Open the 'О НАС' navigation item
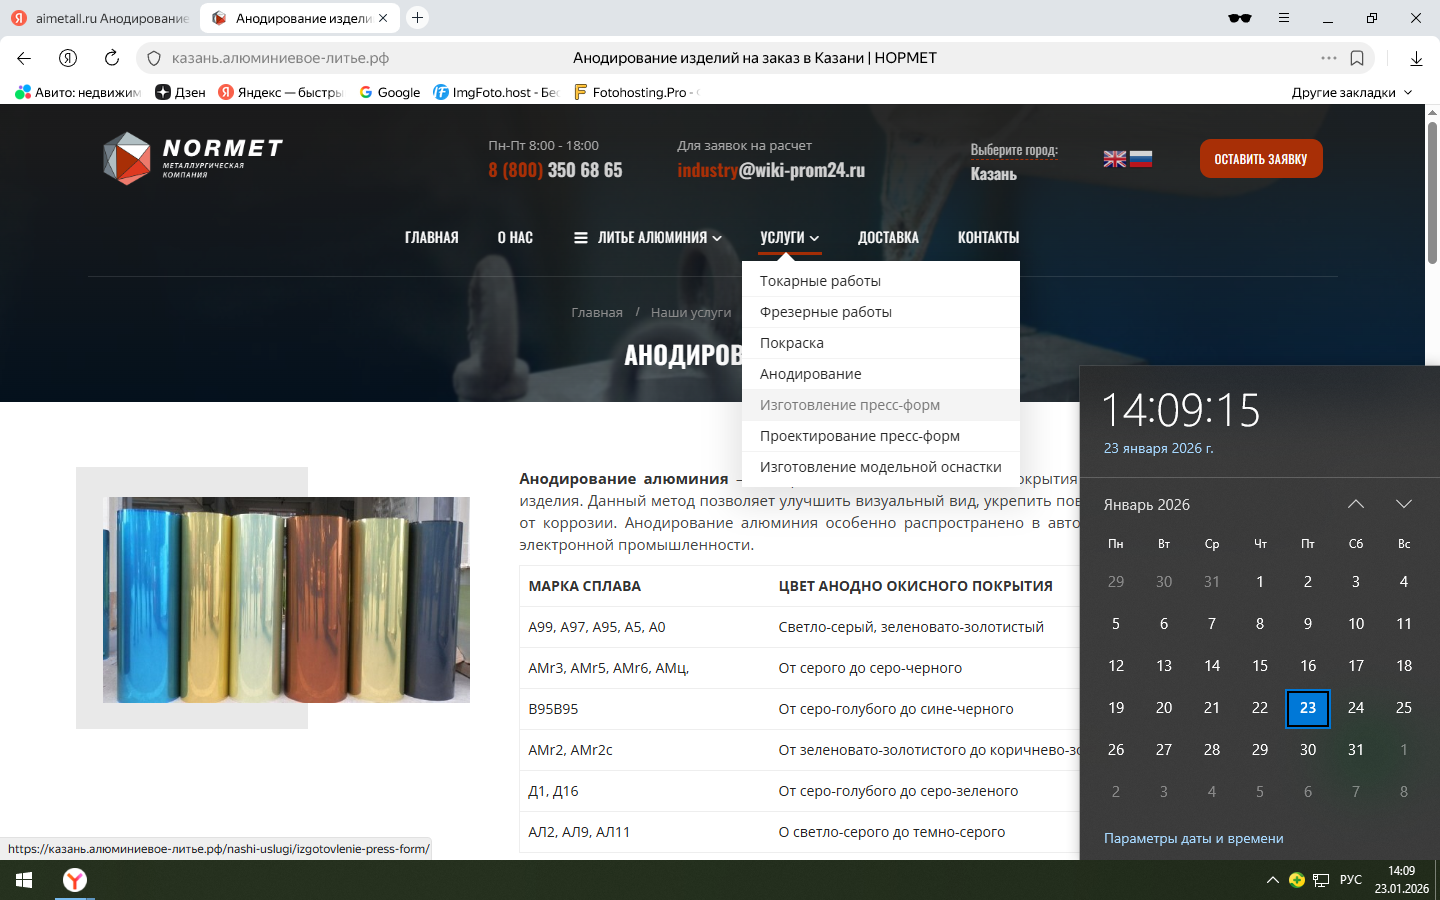The height and width of the screenshot is (900, 1440). click(515, 238)
